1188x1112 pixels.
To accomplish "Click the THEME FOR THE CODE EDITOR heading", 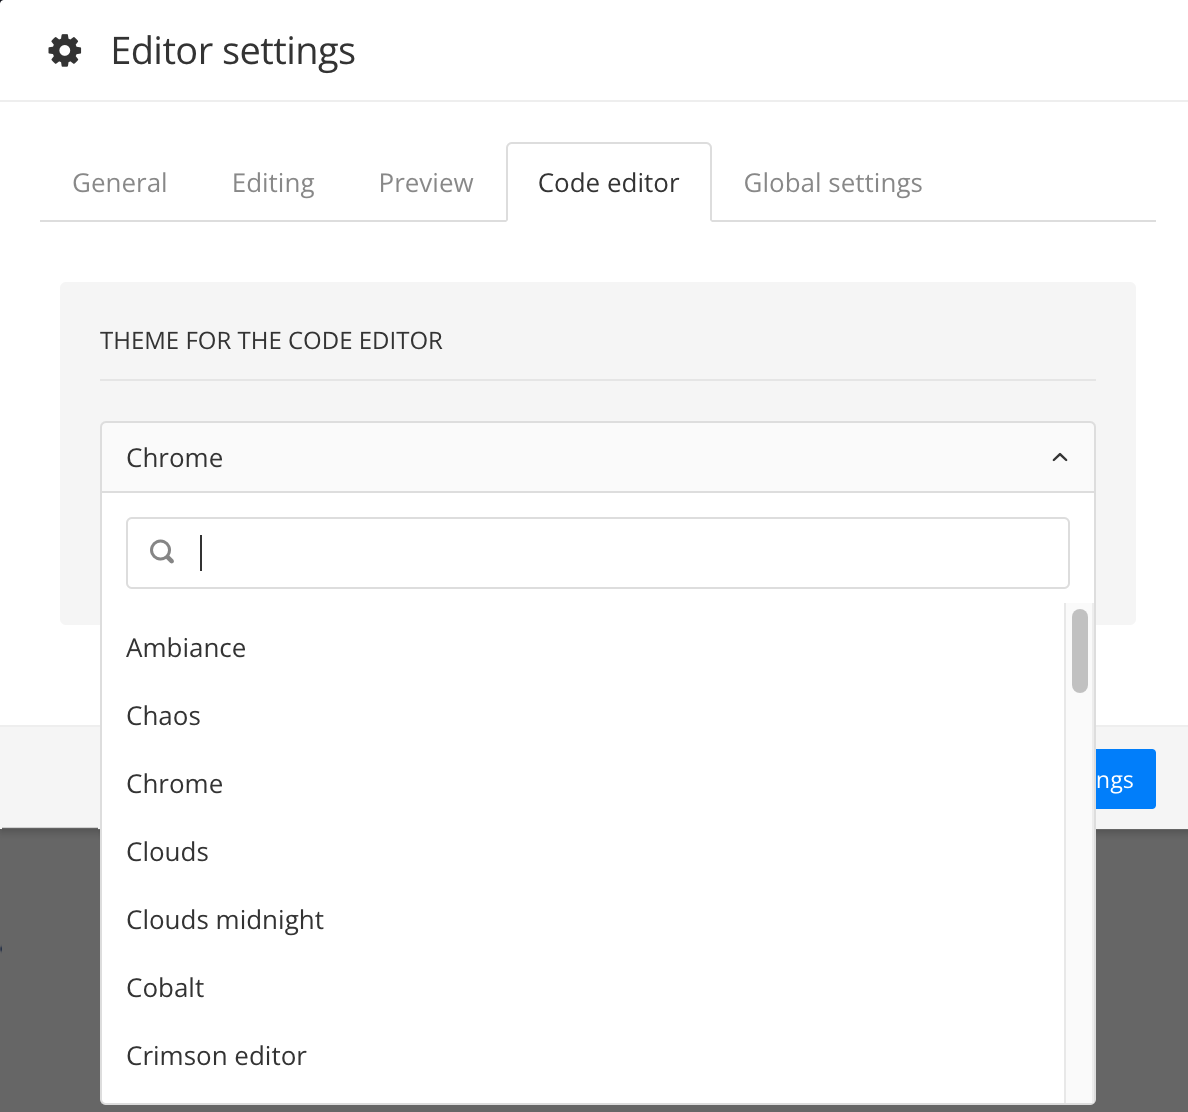I will (x=271, y=340).
